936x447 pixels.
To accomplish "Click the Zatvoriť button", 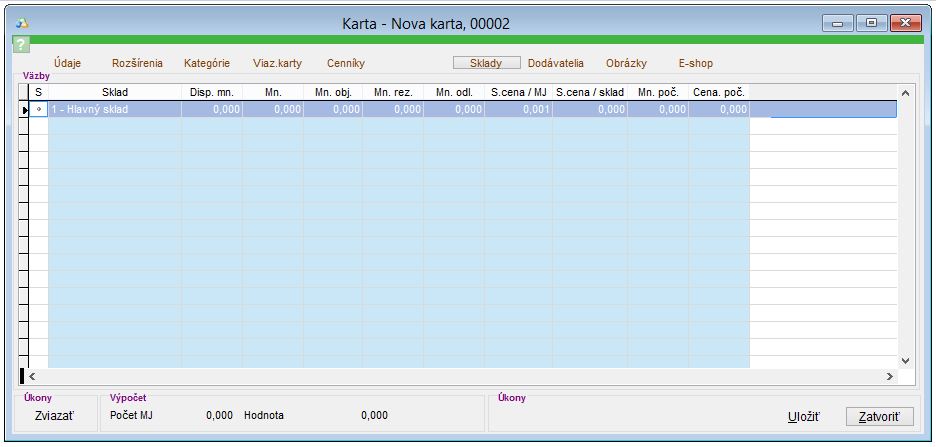I will click(879, 416).
